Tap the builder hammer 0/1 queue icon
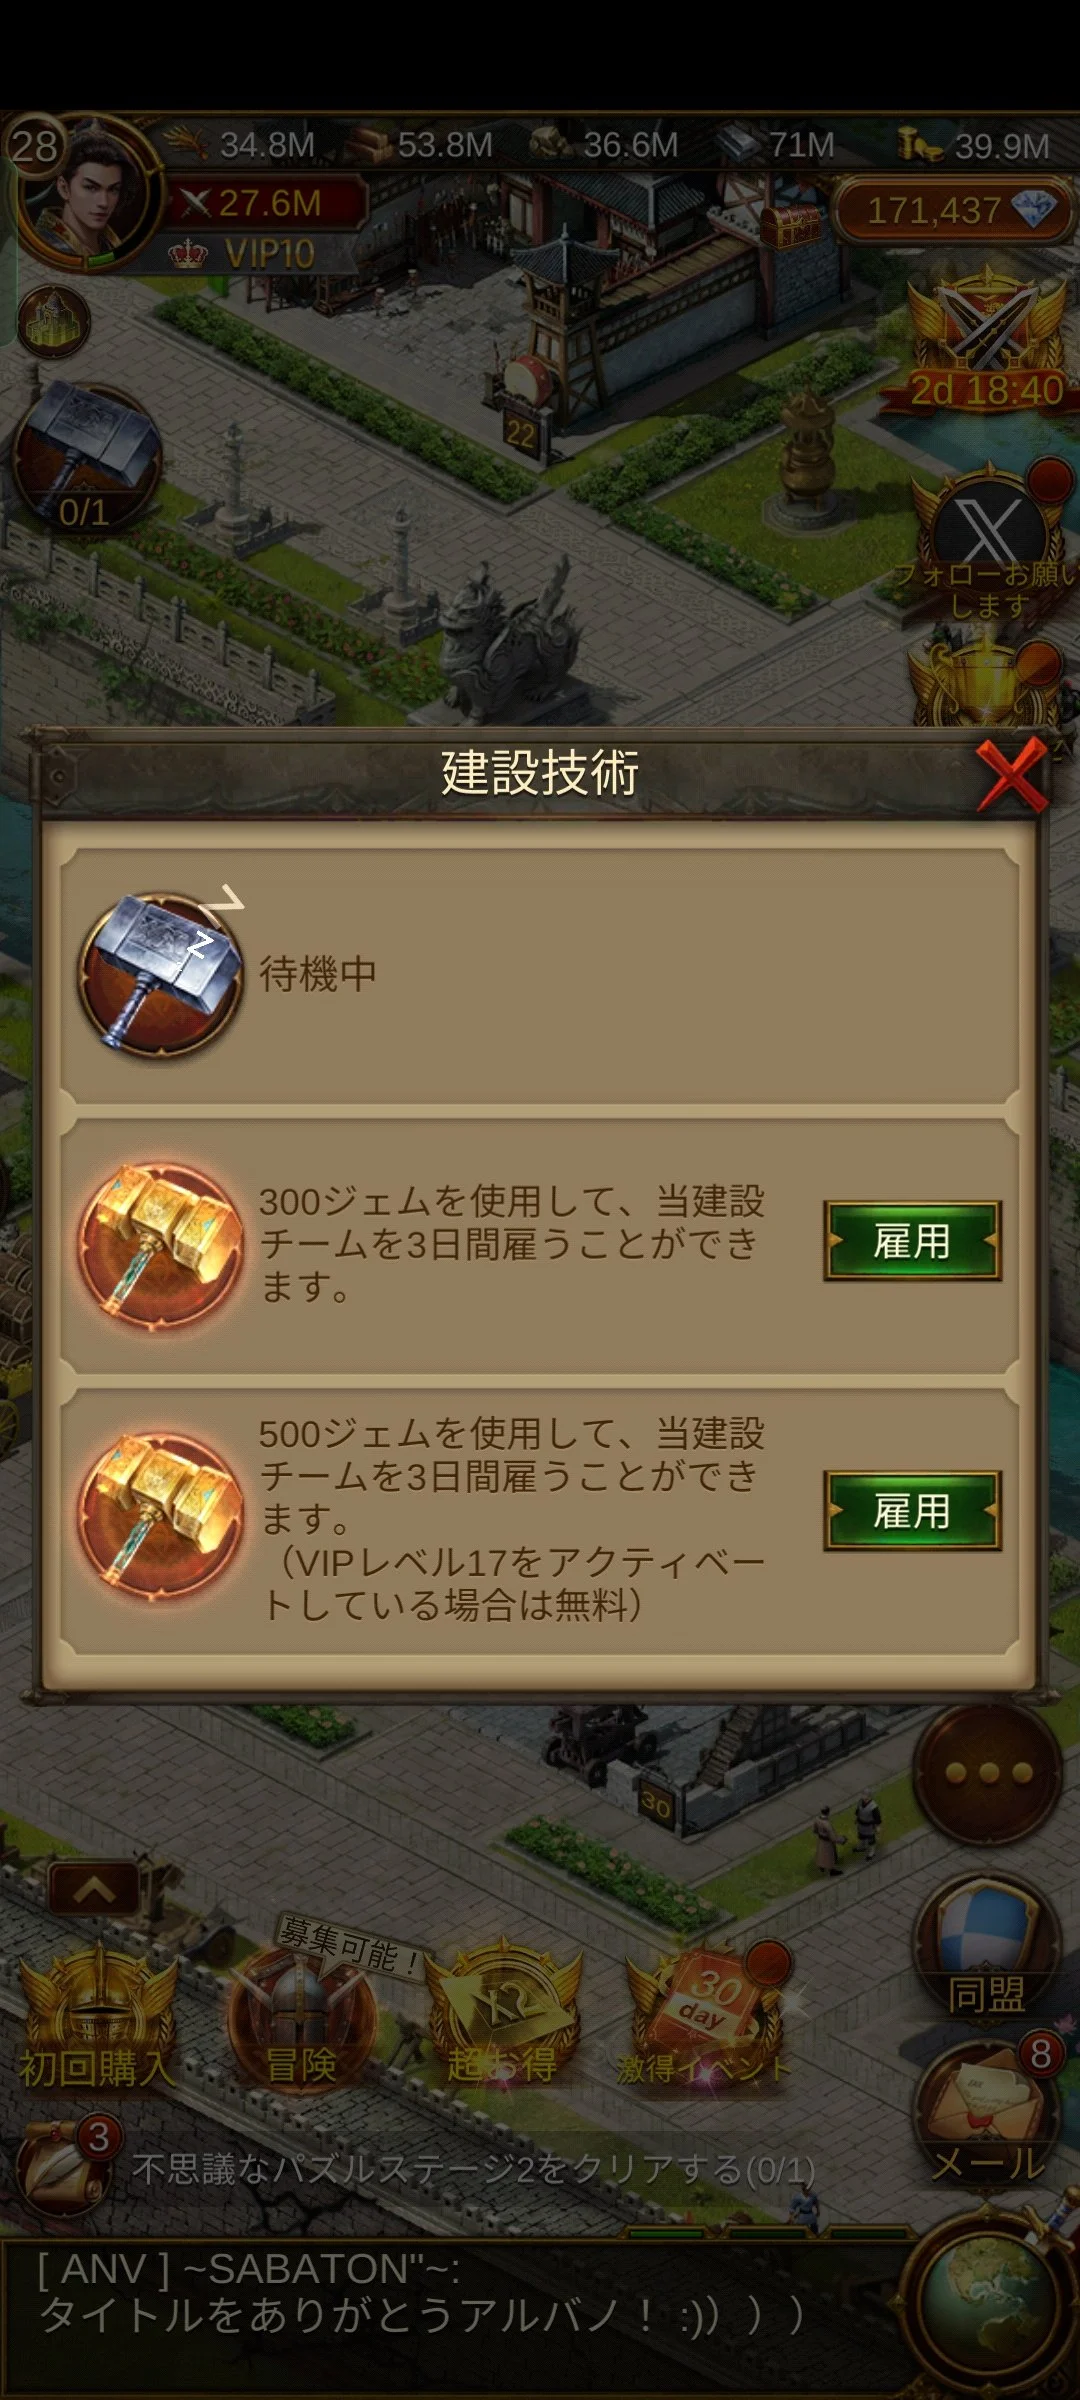The image size is (1080, 2400). (x=88, y=457)
